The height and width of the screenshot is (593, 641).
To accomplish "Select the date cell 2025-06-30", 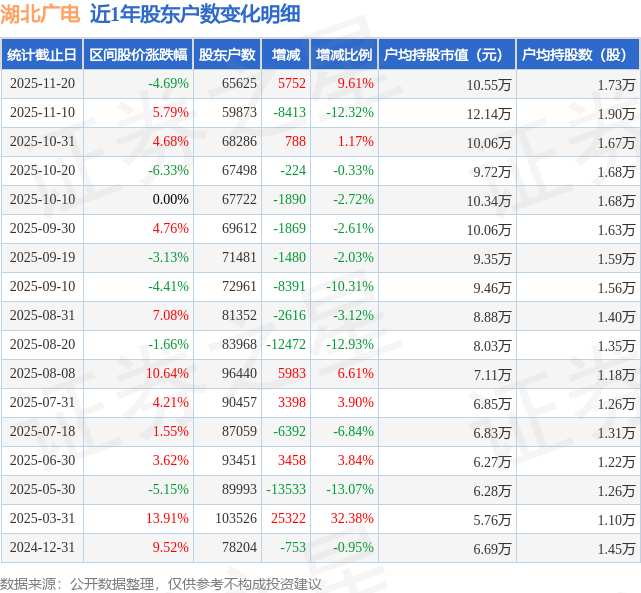I will click(43, 461).
